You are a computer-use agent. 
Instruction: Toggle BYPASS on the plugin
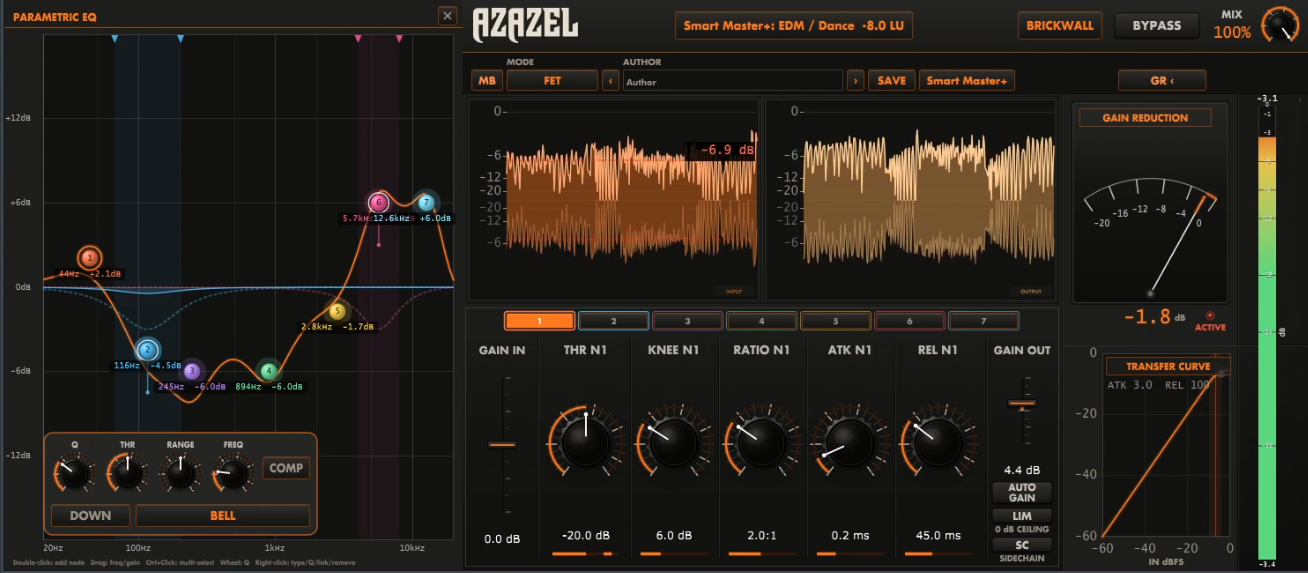coord(1156,26)
